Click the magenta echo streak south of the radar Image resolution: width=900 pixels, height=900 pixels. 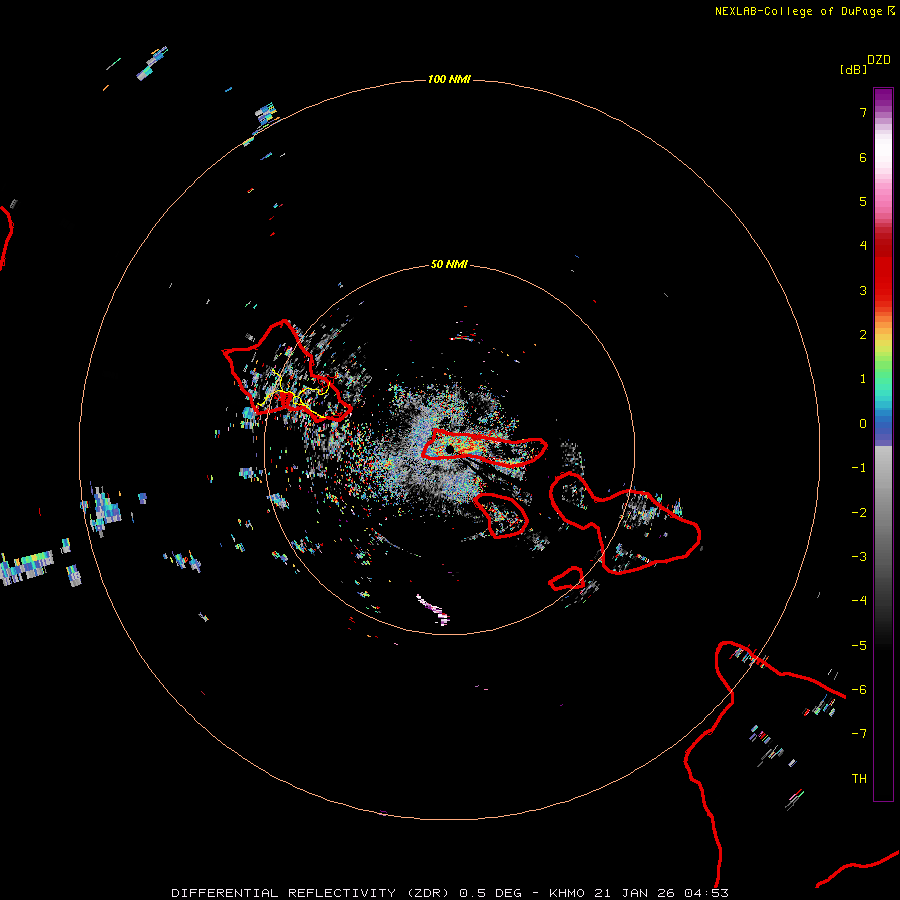(433, 609)
